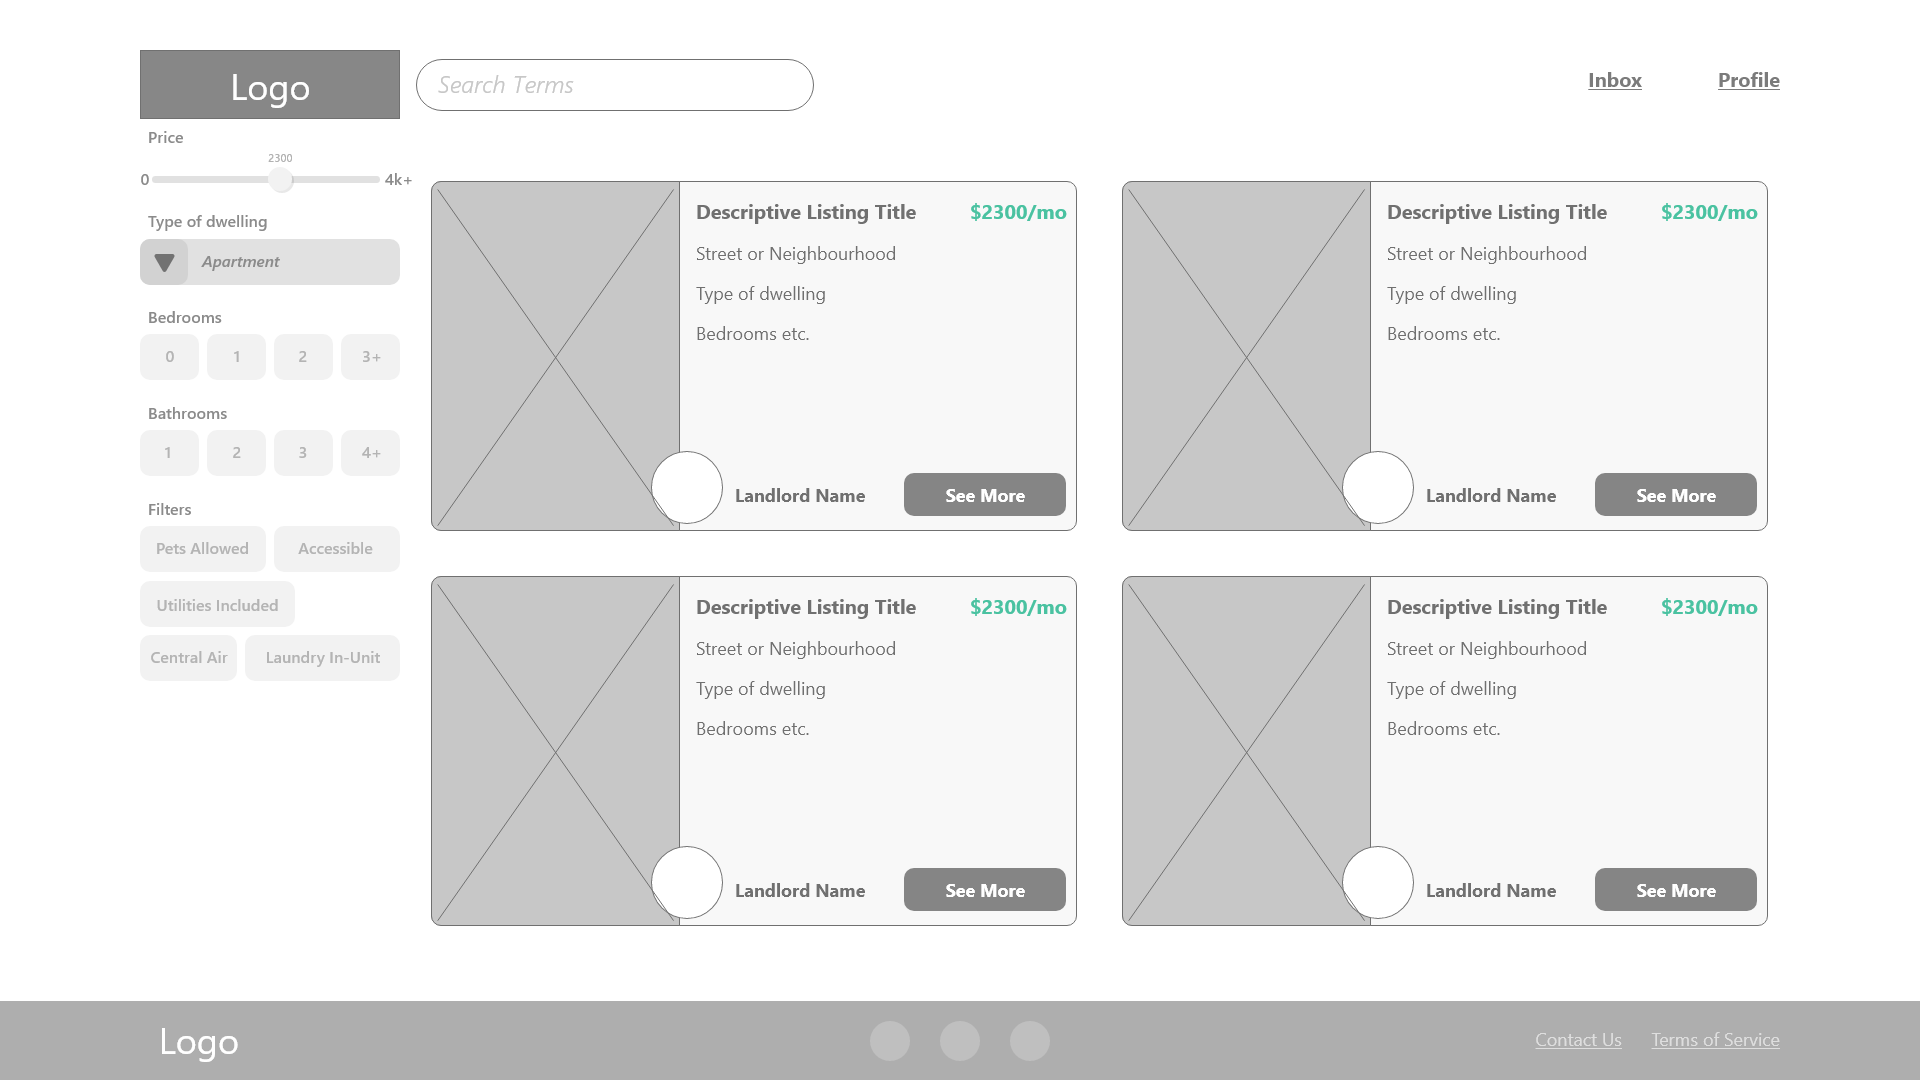1920x1080 pixels.
Task: Click the middle social circle in footer
Action: tap(959, 1041)
